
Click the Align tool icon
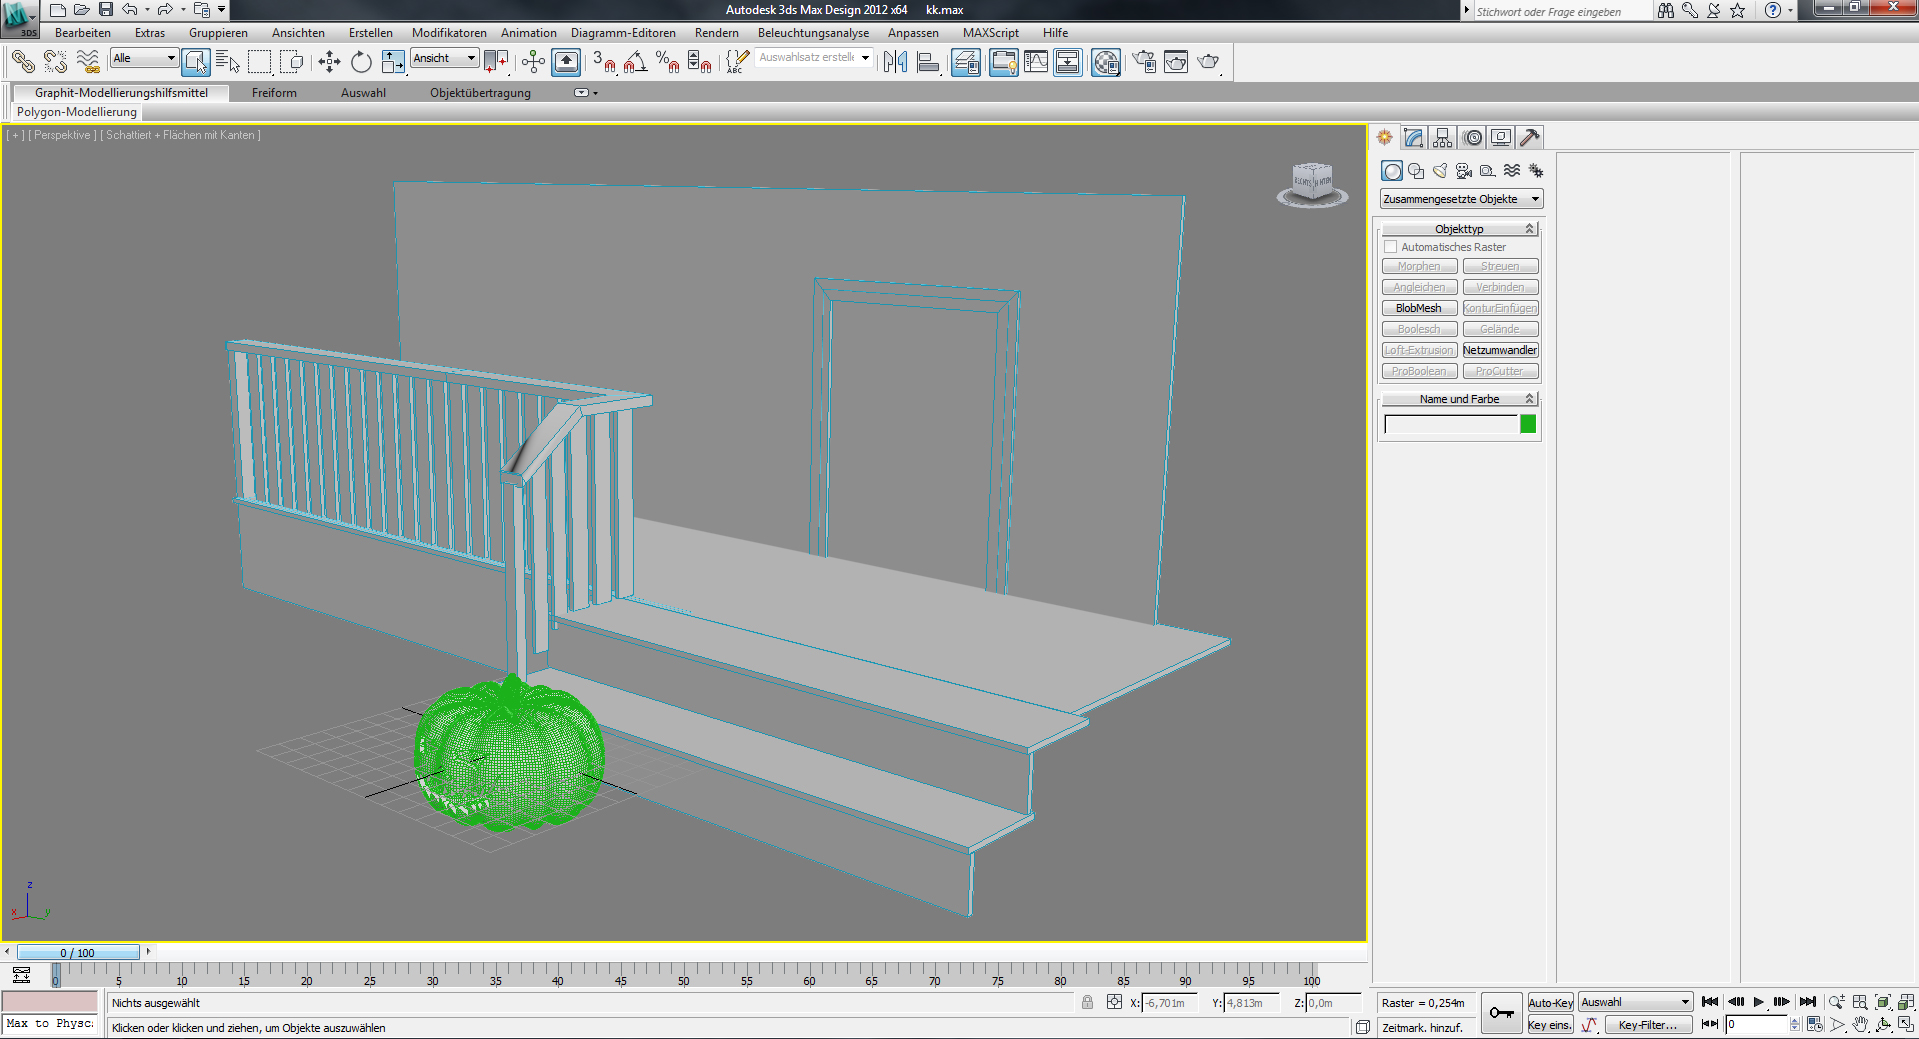pyautogui.click(x=928, y=62)
